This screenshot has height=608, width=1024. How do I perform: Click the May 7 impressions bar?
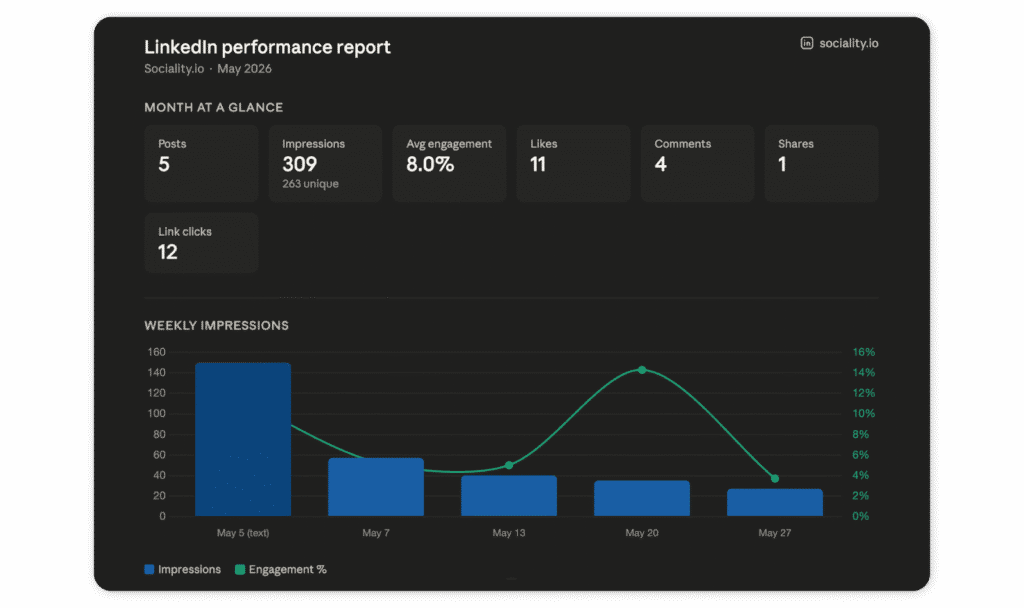pyautogui.click(x=376, y=487)
